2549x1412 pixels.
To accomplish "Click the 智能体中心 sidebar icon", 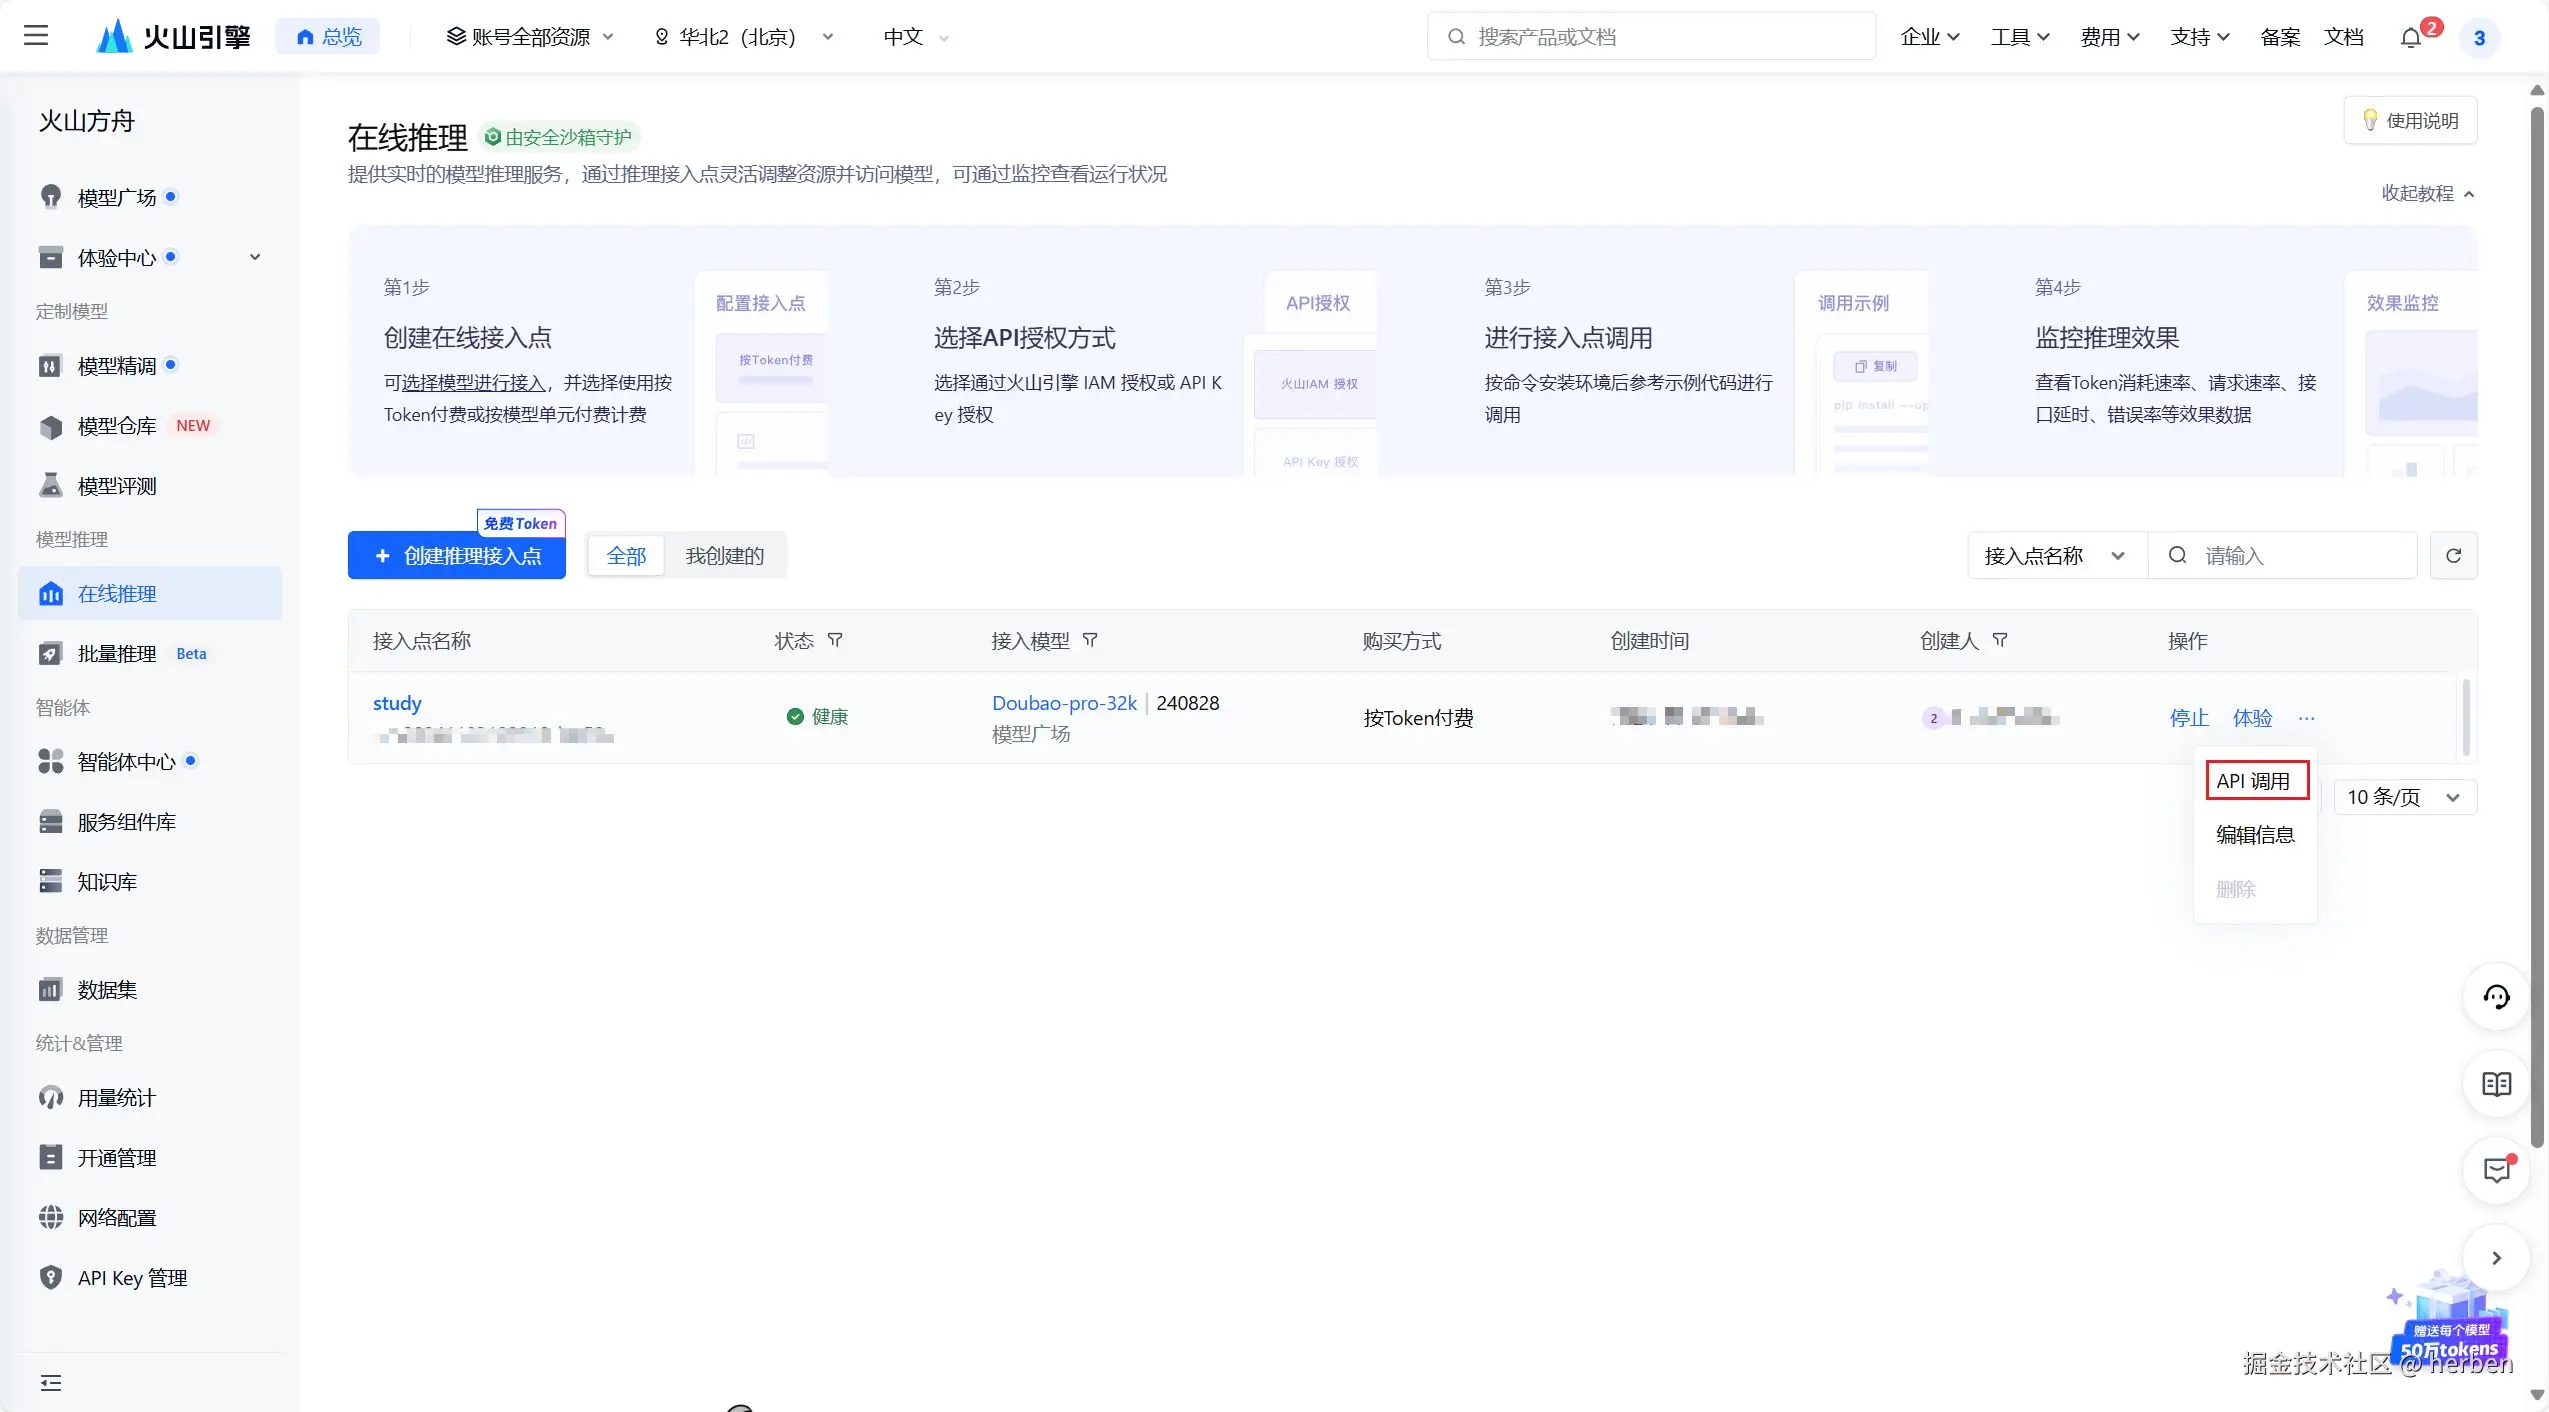I will 51,762.
